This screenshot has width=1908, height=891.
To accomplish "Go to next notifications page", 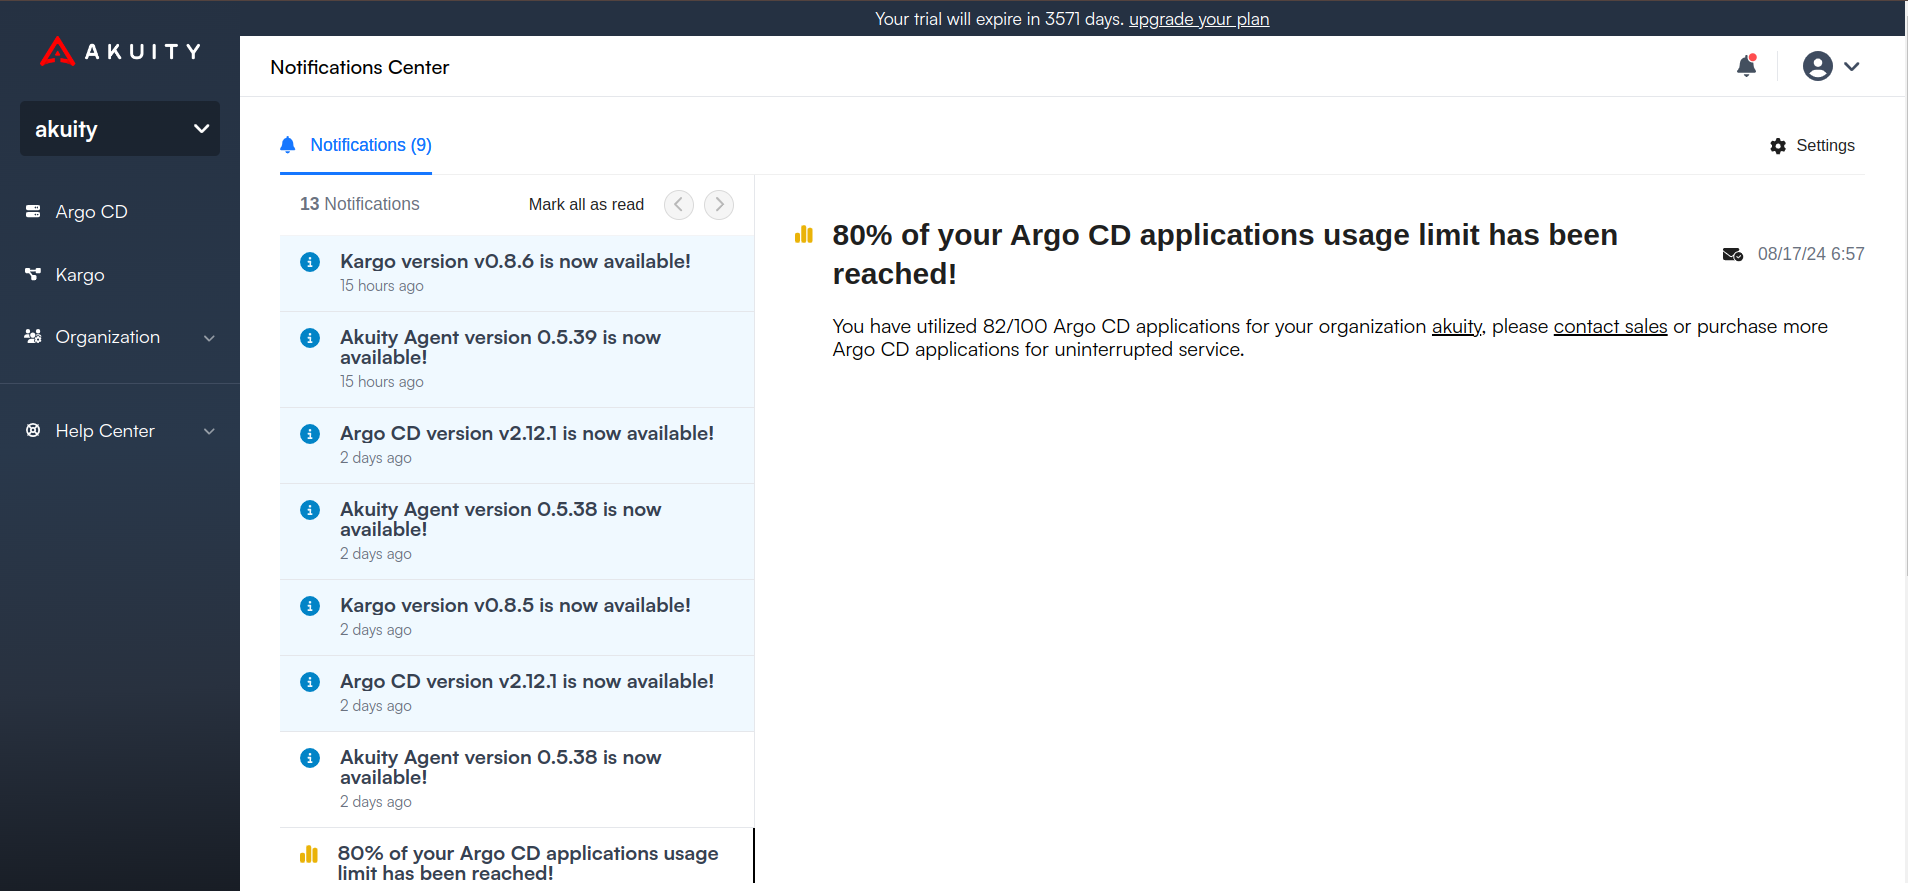I will tap(719, 204).
